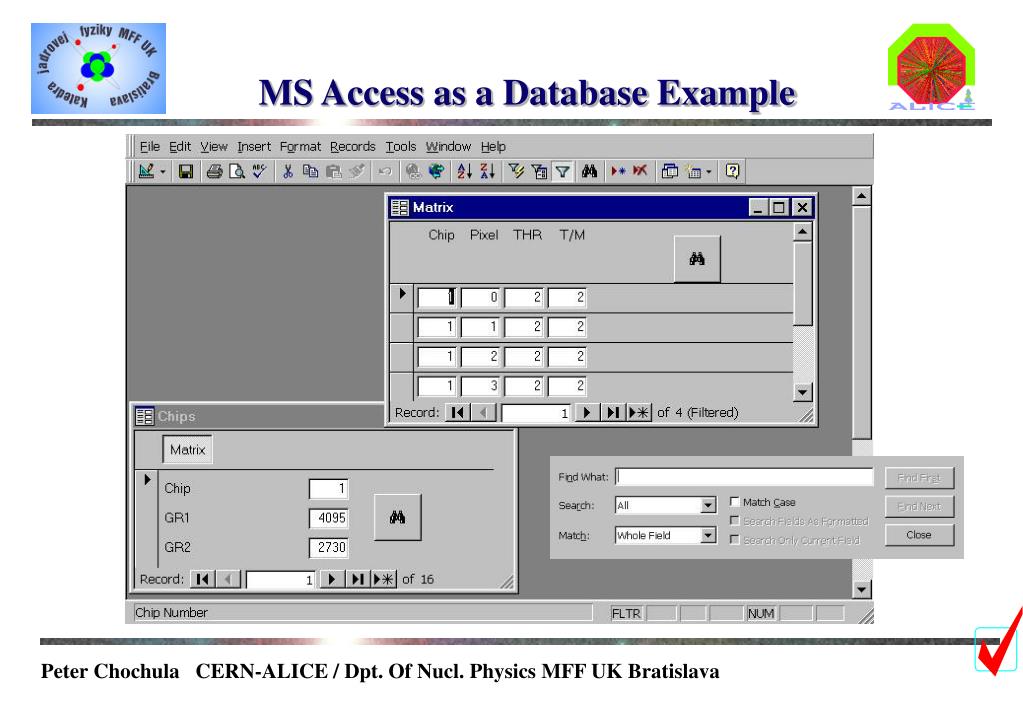Open the Search dropdown showing All

709,505
